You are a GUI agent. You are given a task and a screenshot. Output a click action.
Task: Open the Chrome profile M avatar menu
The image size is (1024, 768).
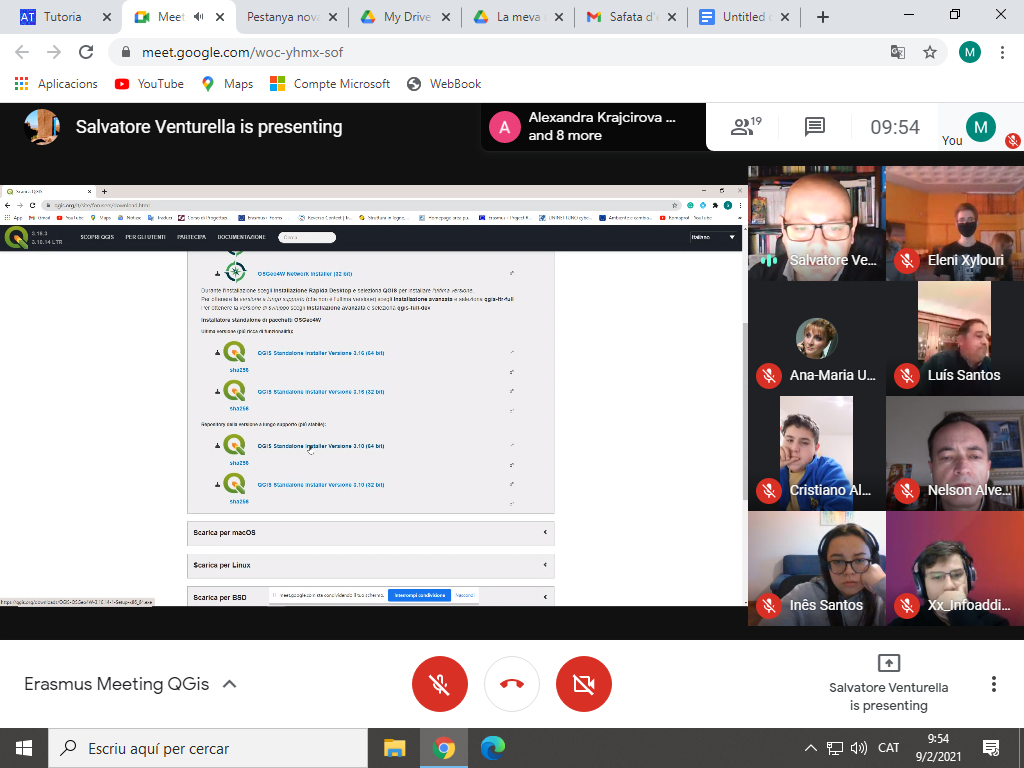[x=969, y=52]
